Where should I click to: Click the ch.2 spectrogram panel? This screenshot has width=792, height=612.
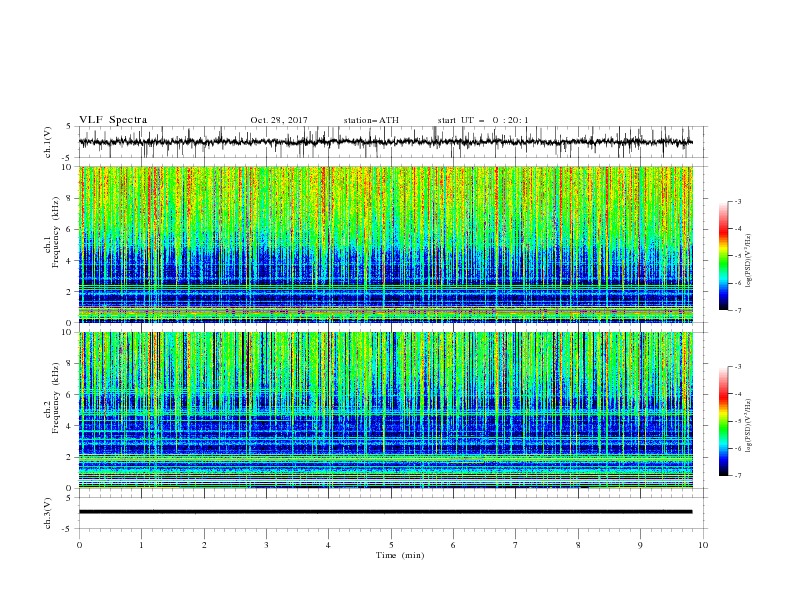[x=386, y=410]
